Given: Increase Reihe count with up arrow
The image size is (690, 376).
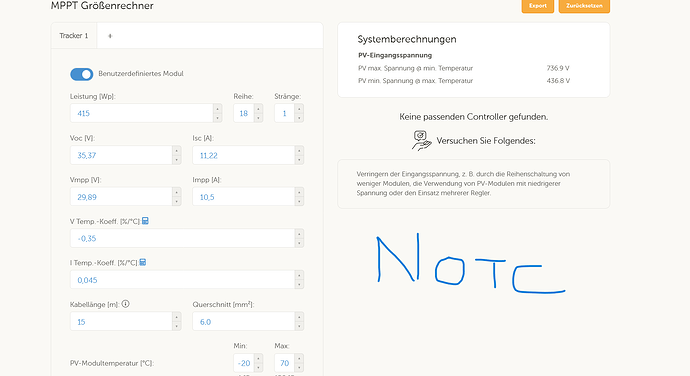Looking at the screenshot, I should (258, 109).
